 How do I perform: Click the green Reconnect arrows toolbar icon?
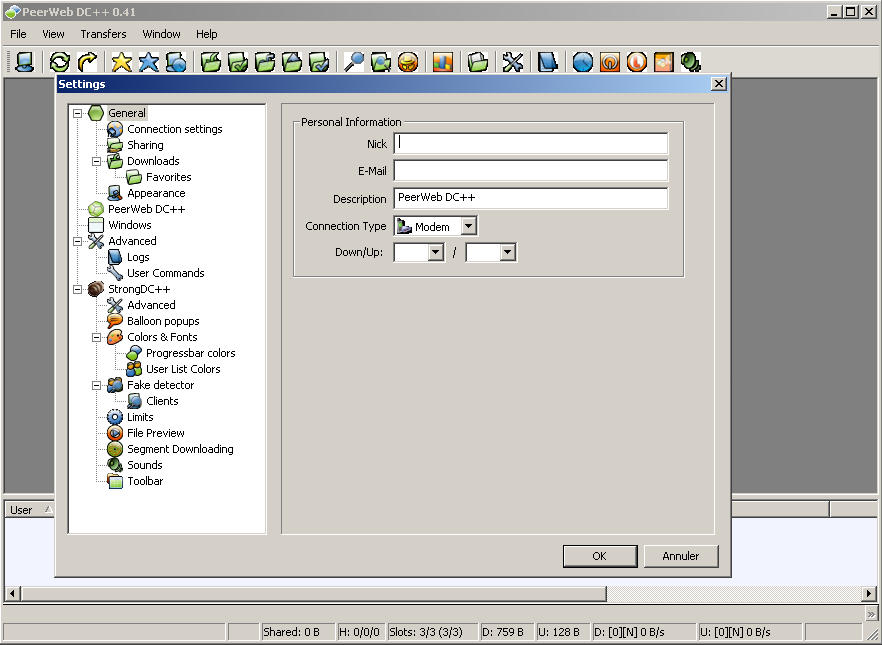pos(60,62)
